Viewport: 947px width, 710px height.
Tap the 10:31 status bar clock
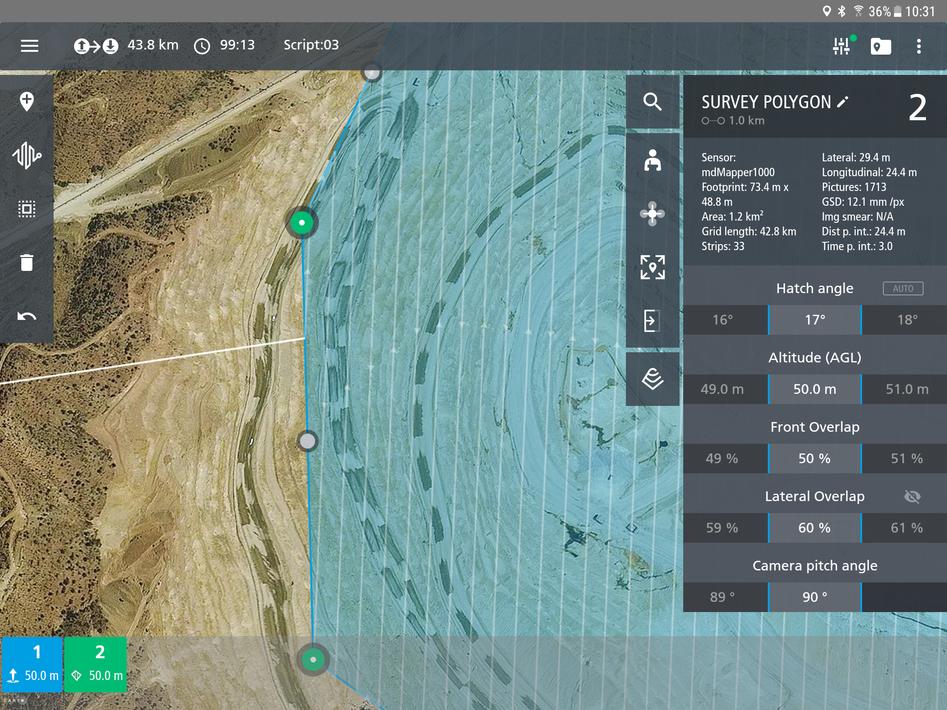(x=920, y=11)
